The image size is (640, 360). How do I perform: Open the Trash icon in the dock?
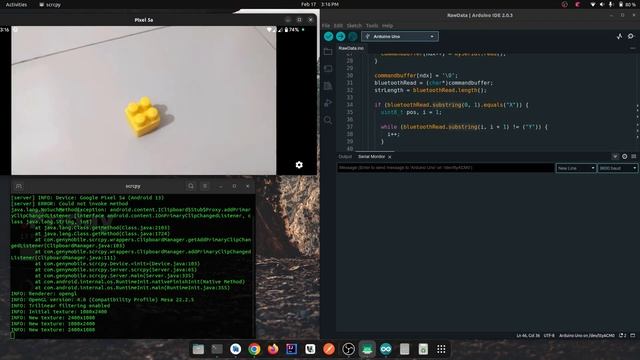[423, 349]
